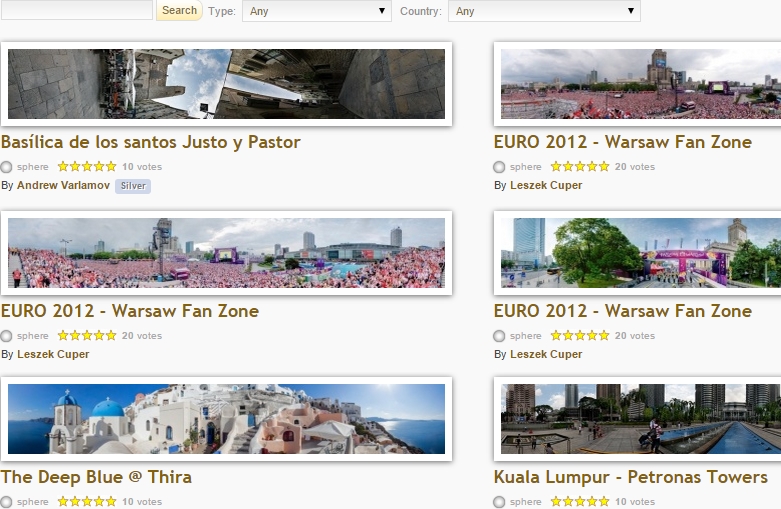Open the Country dropdown
781x509 pixels.
(x=544, y=11)
